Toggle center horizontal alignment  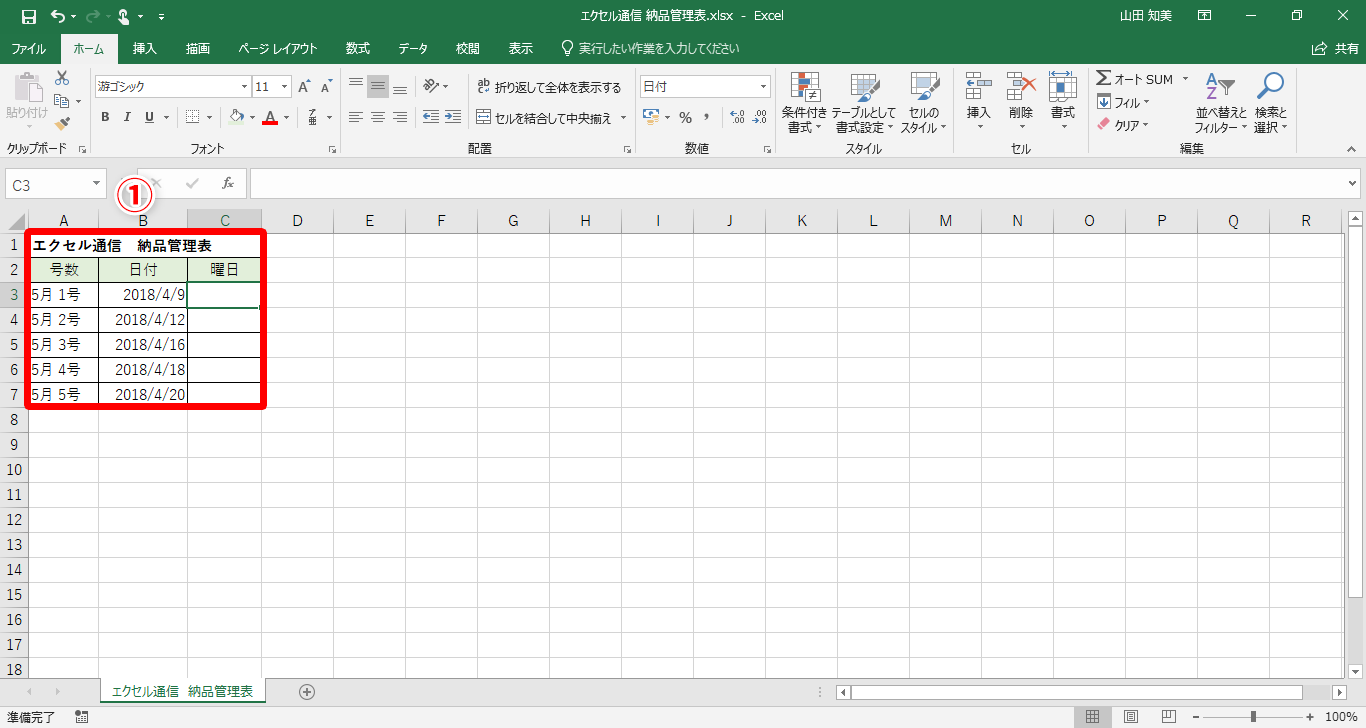377,117
